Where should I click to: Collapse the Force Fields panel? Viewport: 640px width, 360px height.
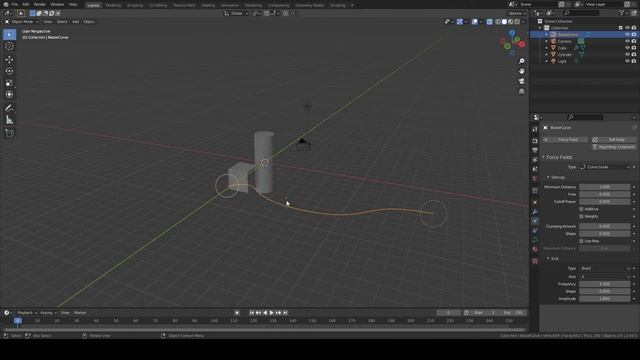pos(543,157)
